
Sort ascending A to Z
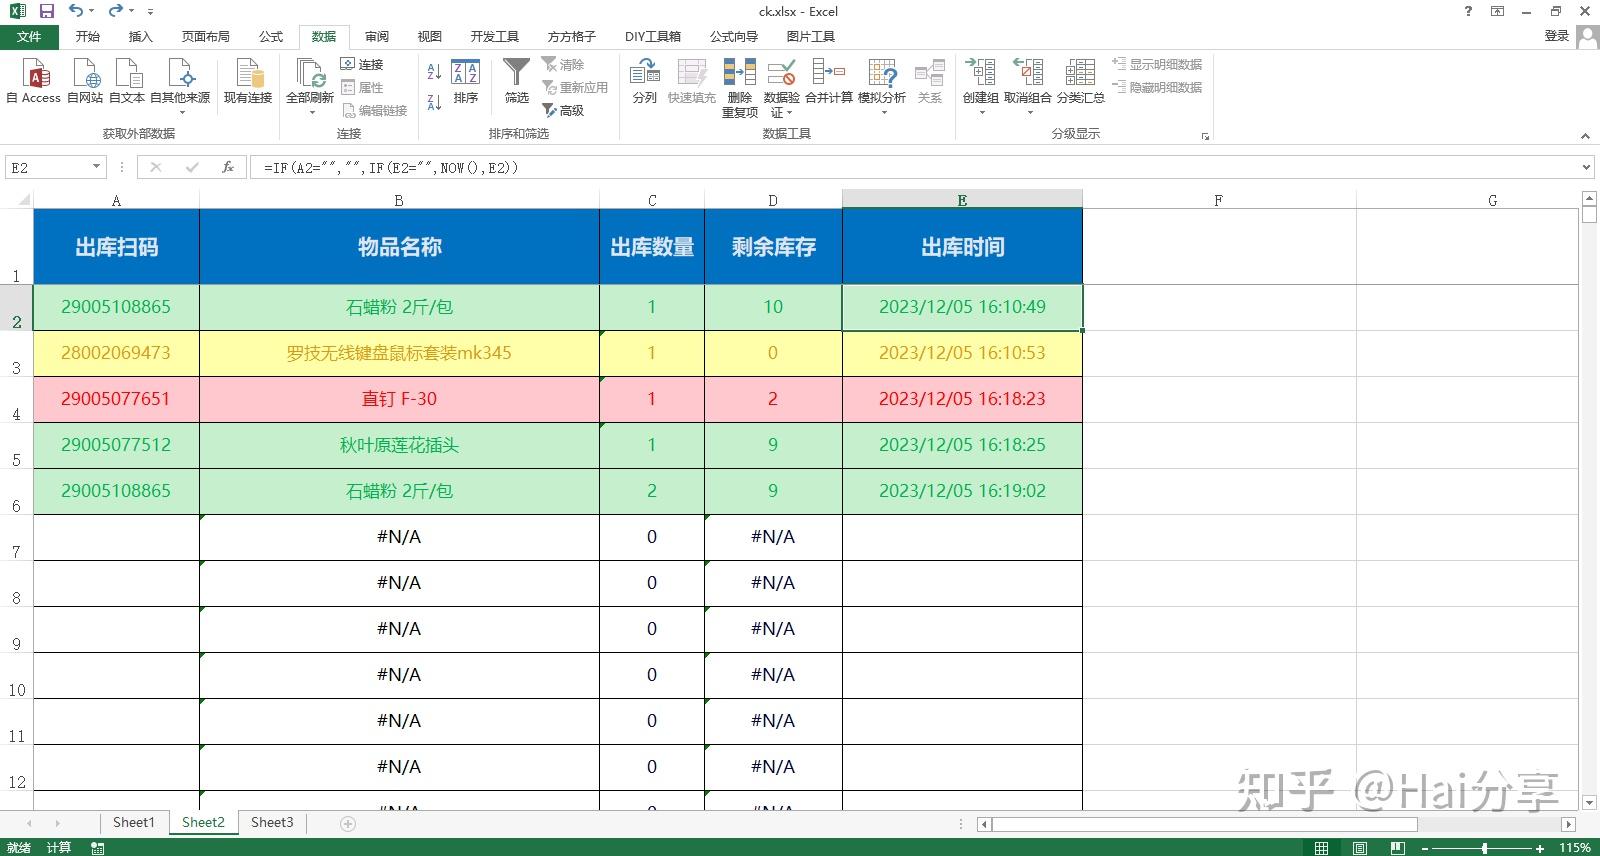tap(434, 72)
